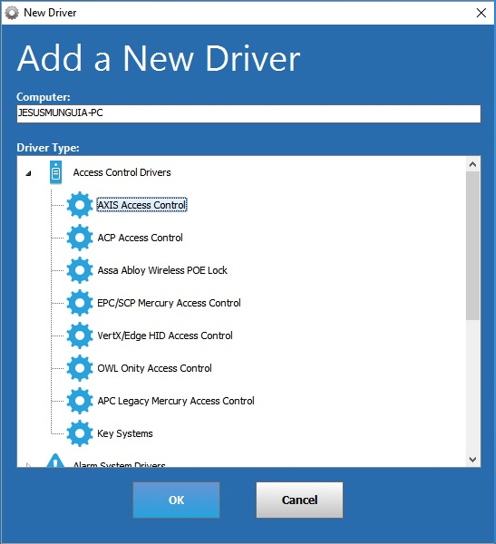Image resolution: width=496 pixels, height=544 pixels.
Task: Click gear icon beside EPC/SCP Mercury Access Control
Action: point(80,303)
